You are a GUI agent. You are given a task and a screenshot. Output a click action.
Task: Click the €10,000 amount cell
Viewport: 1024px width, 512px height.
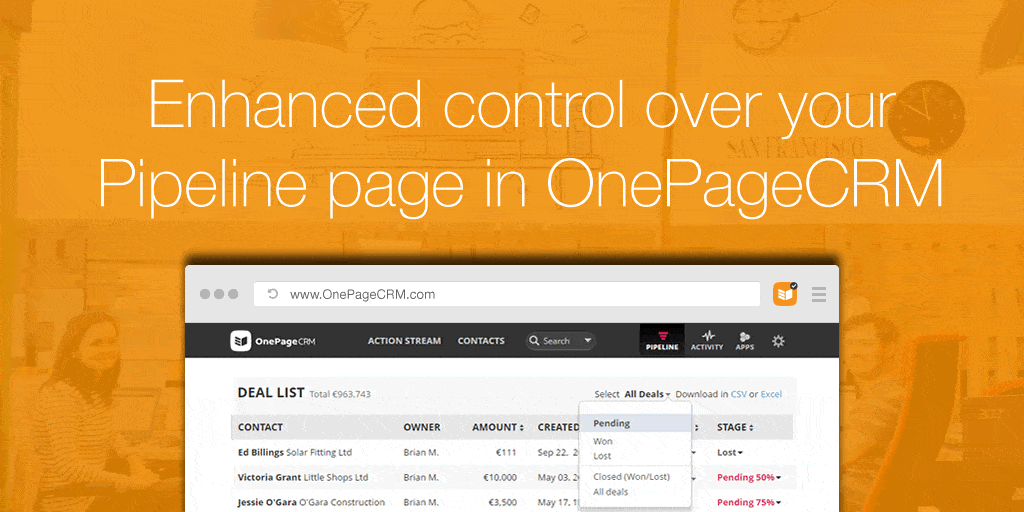click(500, 477)
